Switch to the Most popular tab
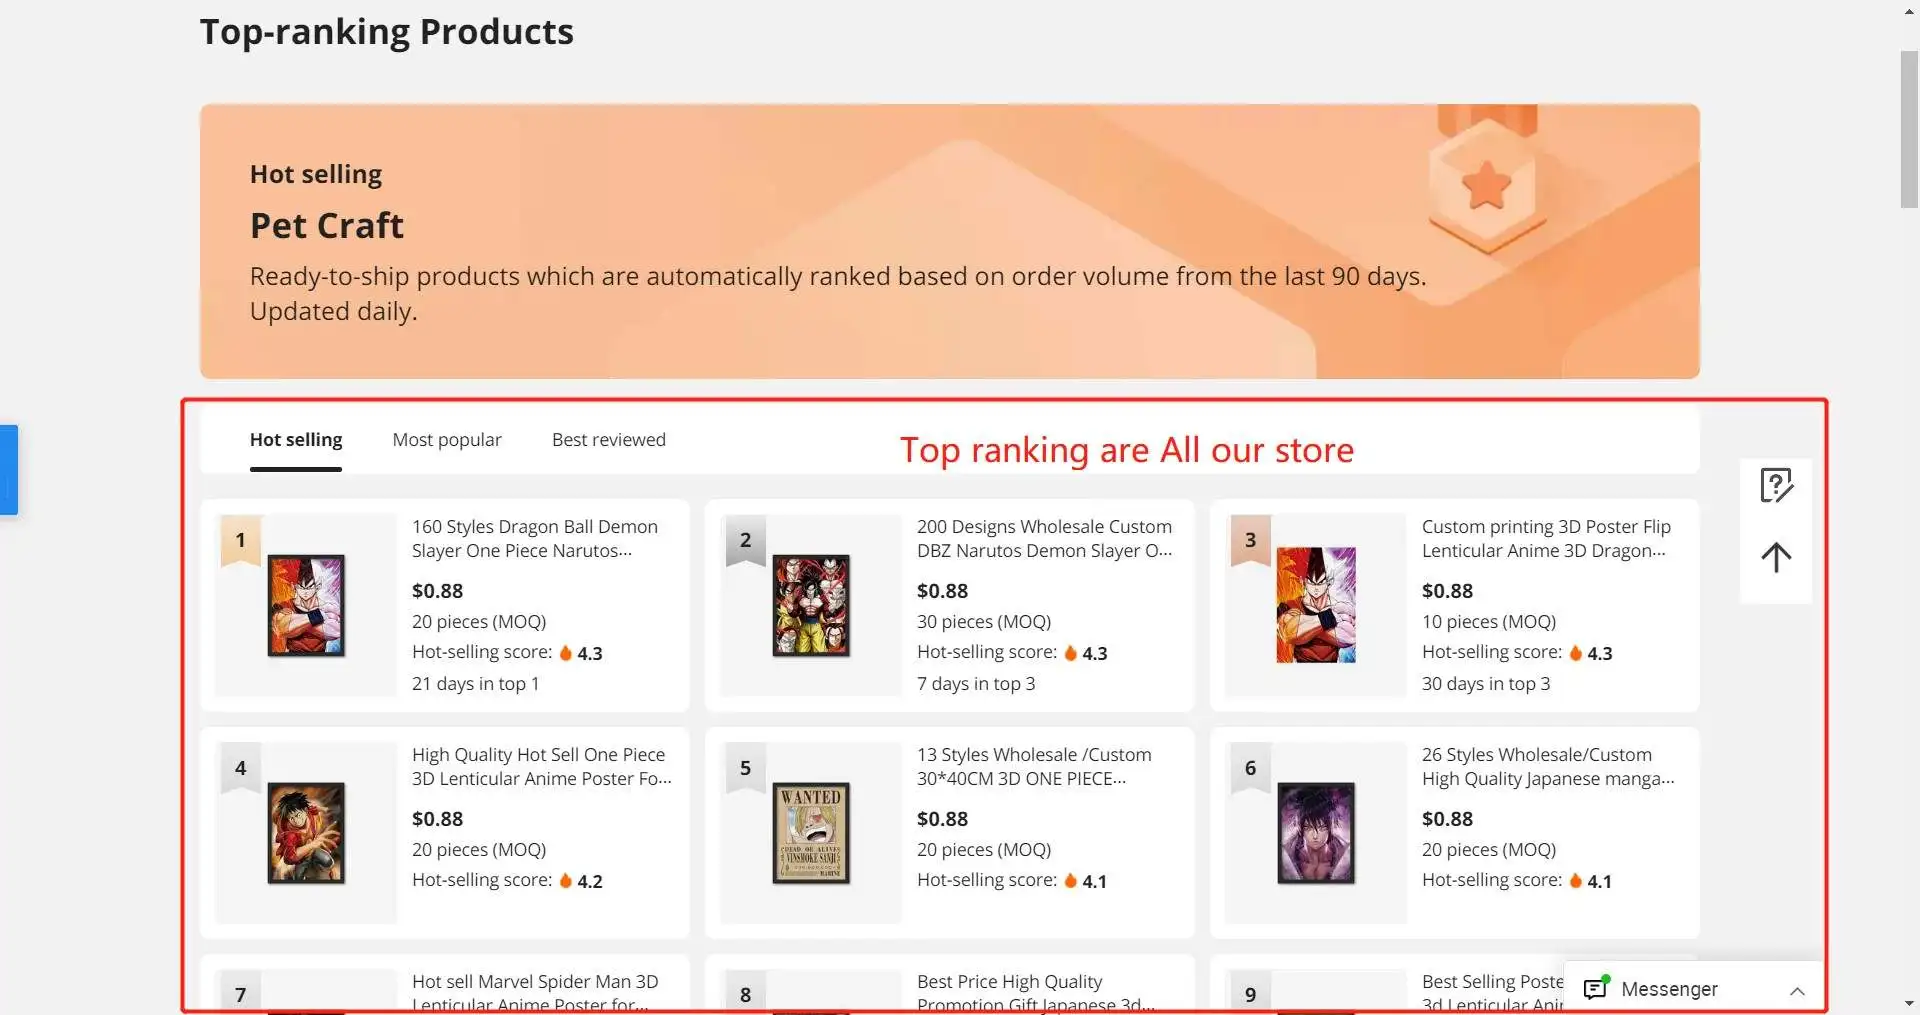 pyautogui.click(x=447, y=440)
